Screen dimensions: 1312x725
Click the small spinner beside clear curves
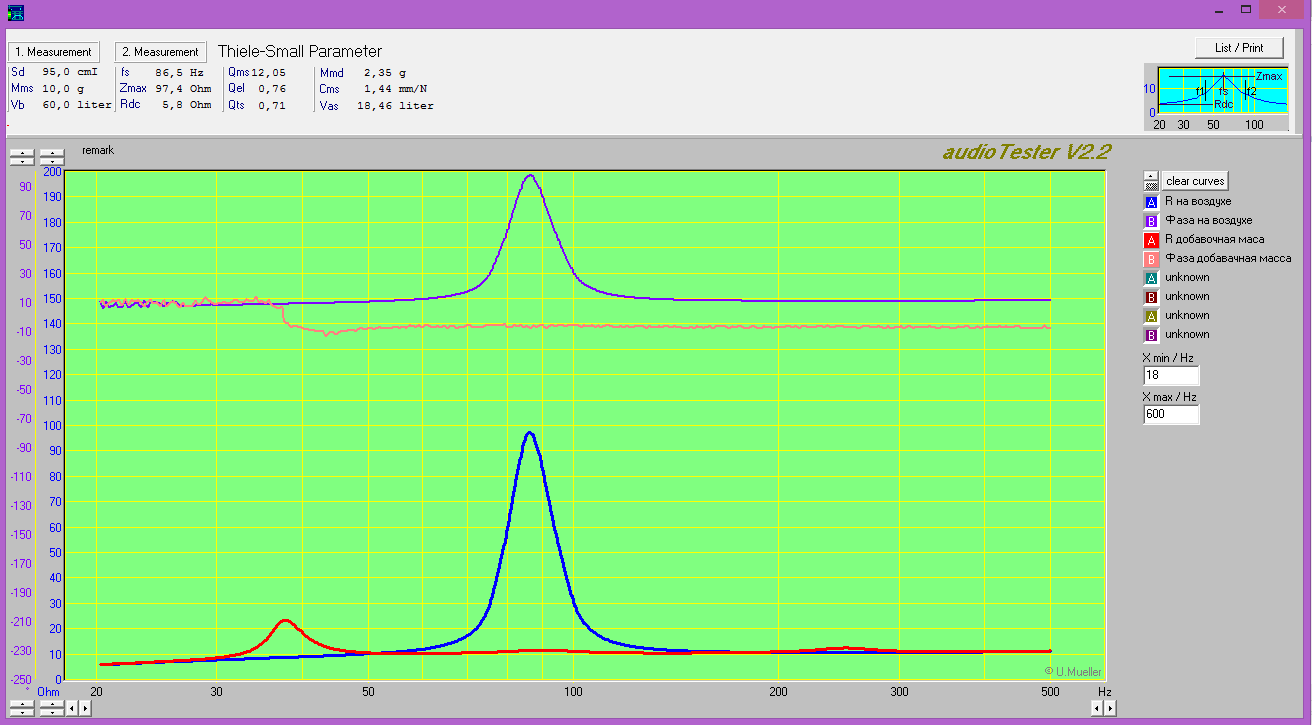pos(1150,181)
